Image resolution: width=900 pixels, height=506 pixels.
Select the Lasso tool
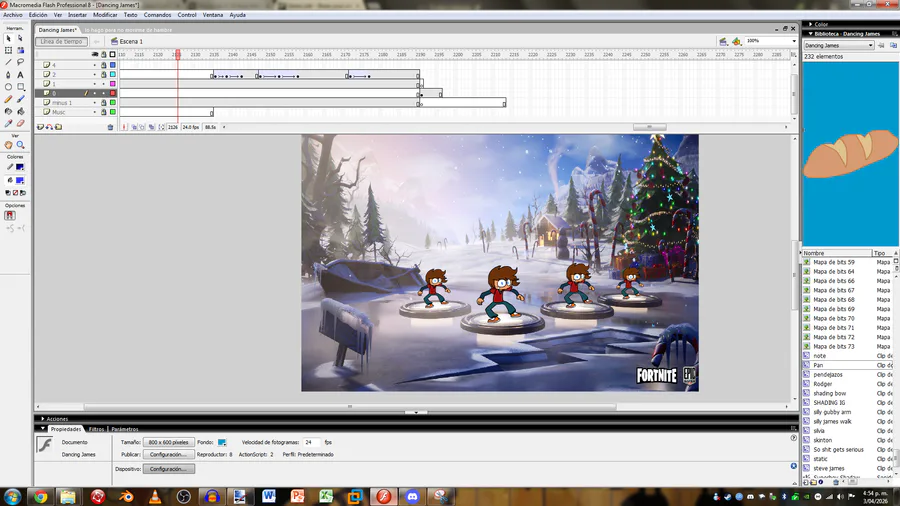click(x=21, y=63)
